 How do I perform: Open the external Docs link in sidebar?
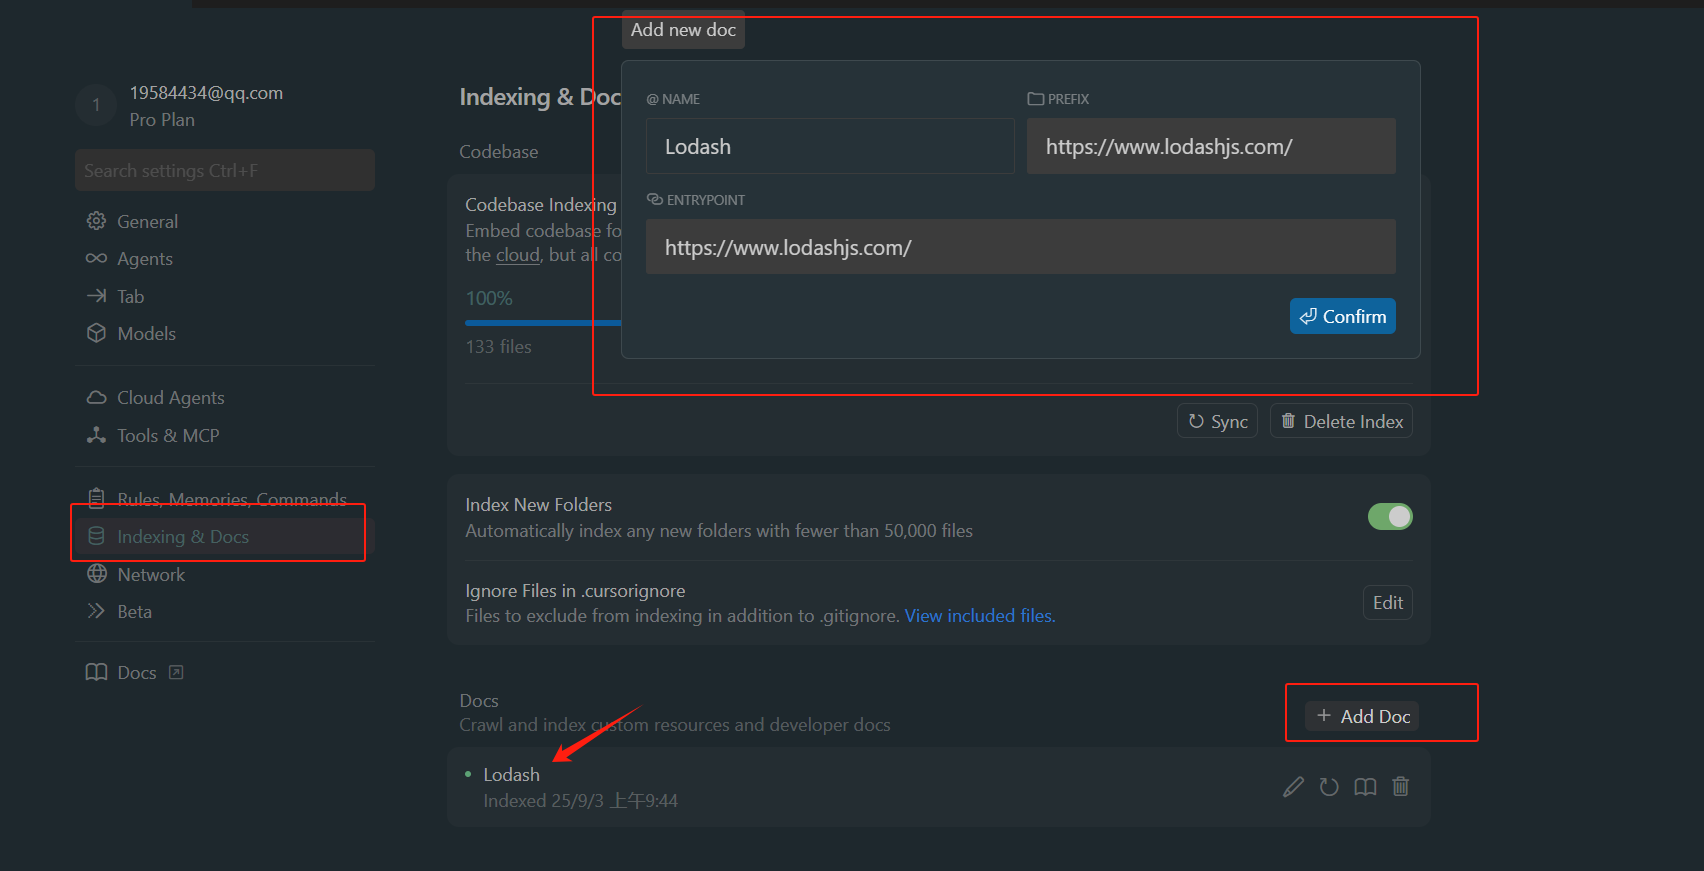[x=135, y=673]
